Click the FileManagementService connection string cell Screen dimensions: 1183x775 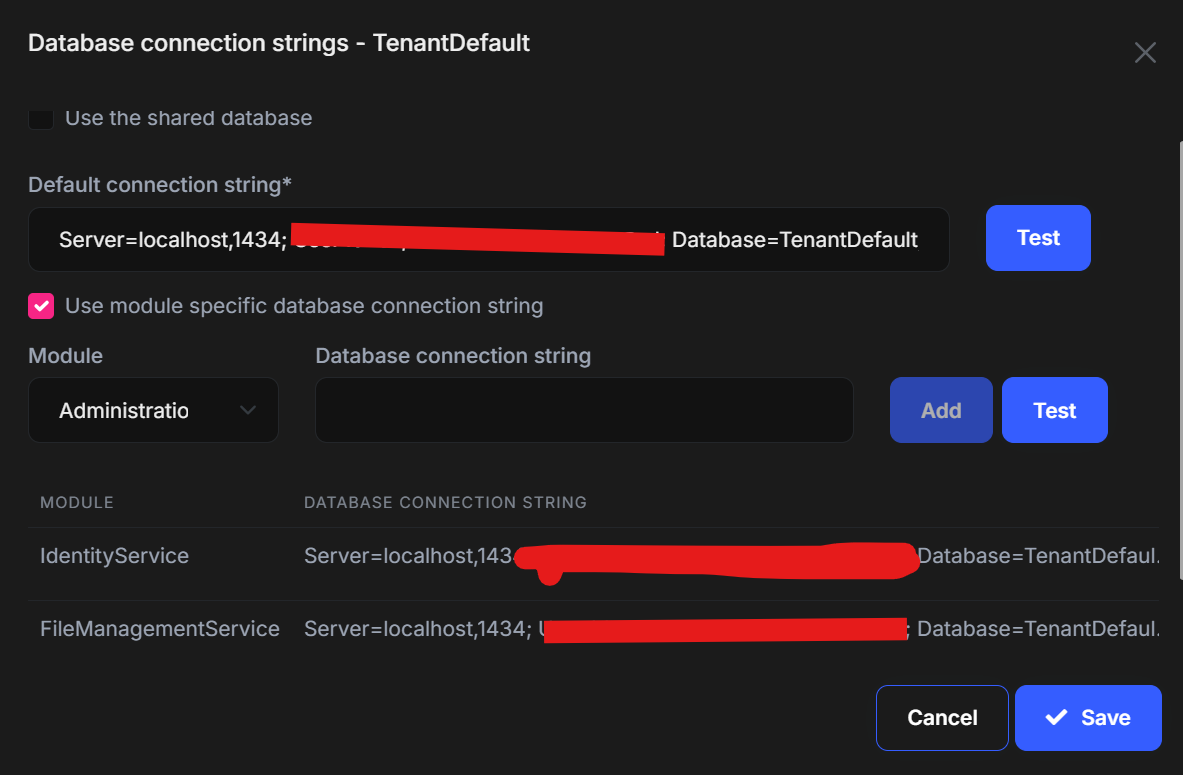[x=730, y=629]
